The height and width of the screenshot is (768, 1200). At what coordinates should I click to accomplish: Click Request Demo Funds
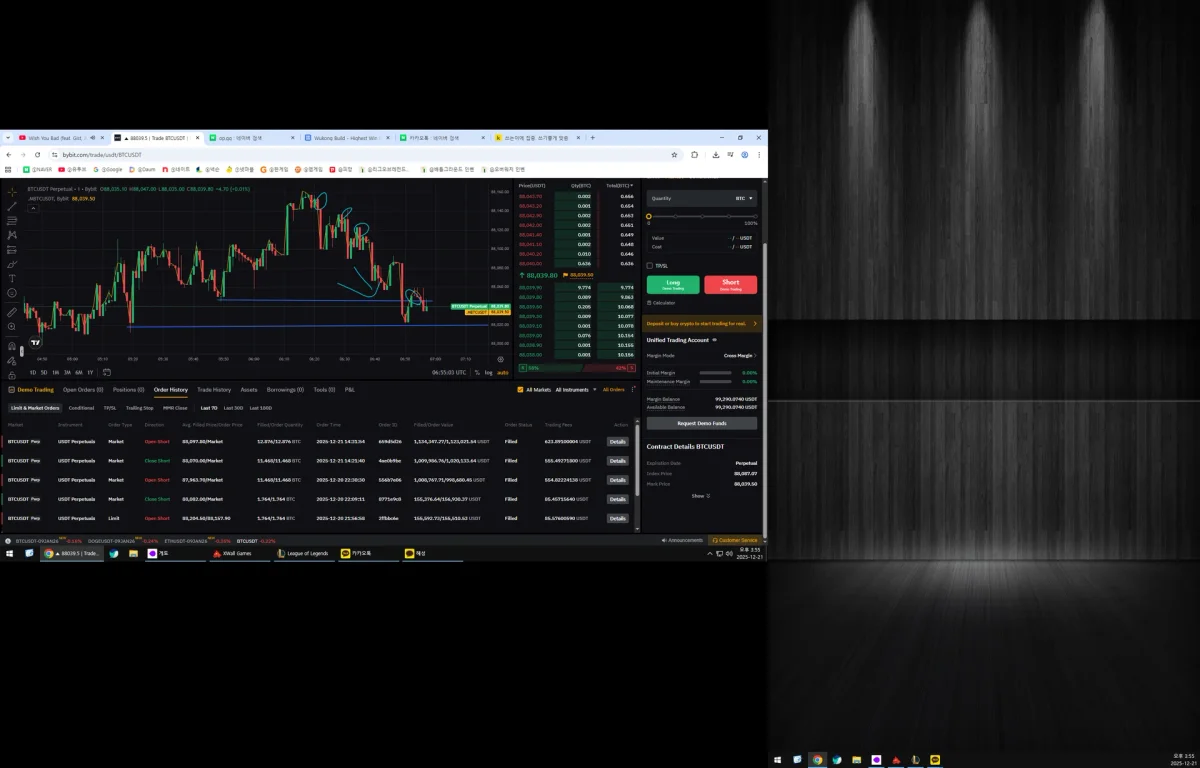(702, 423)
